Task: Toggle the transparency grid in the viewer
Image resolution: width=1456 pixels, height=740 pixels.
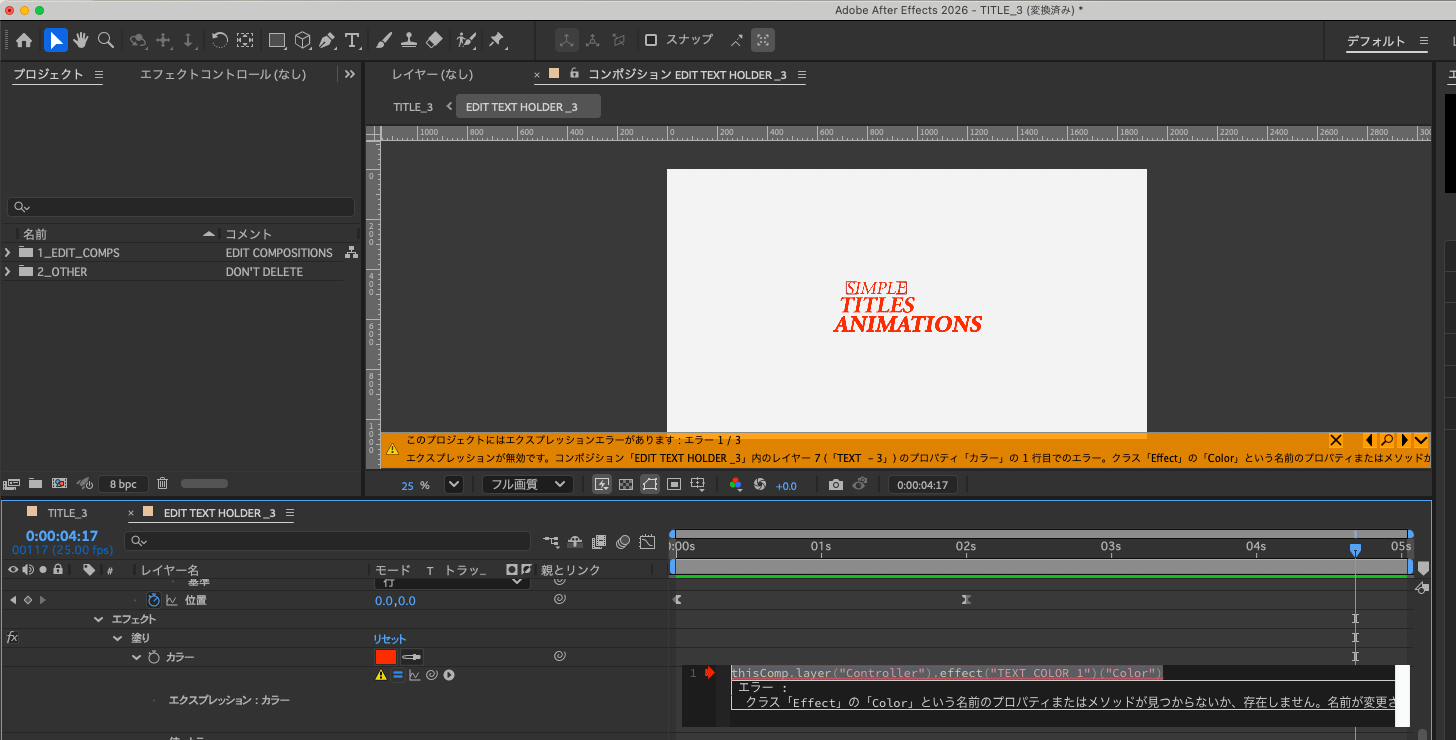Action: [625, 485]
